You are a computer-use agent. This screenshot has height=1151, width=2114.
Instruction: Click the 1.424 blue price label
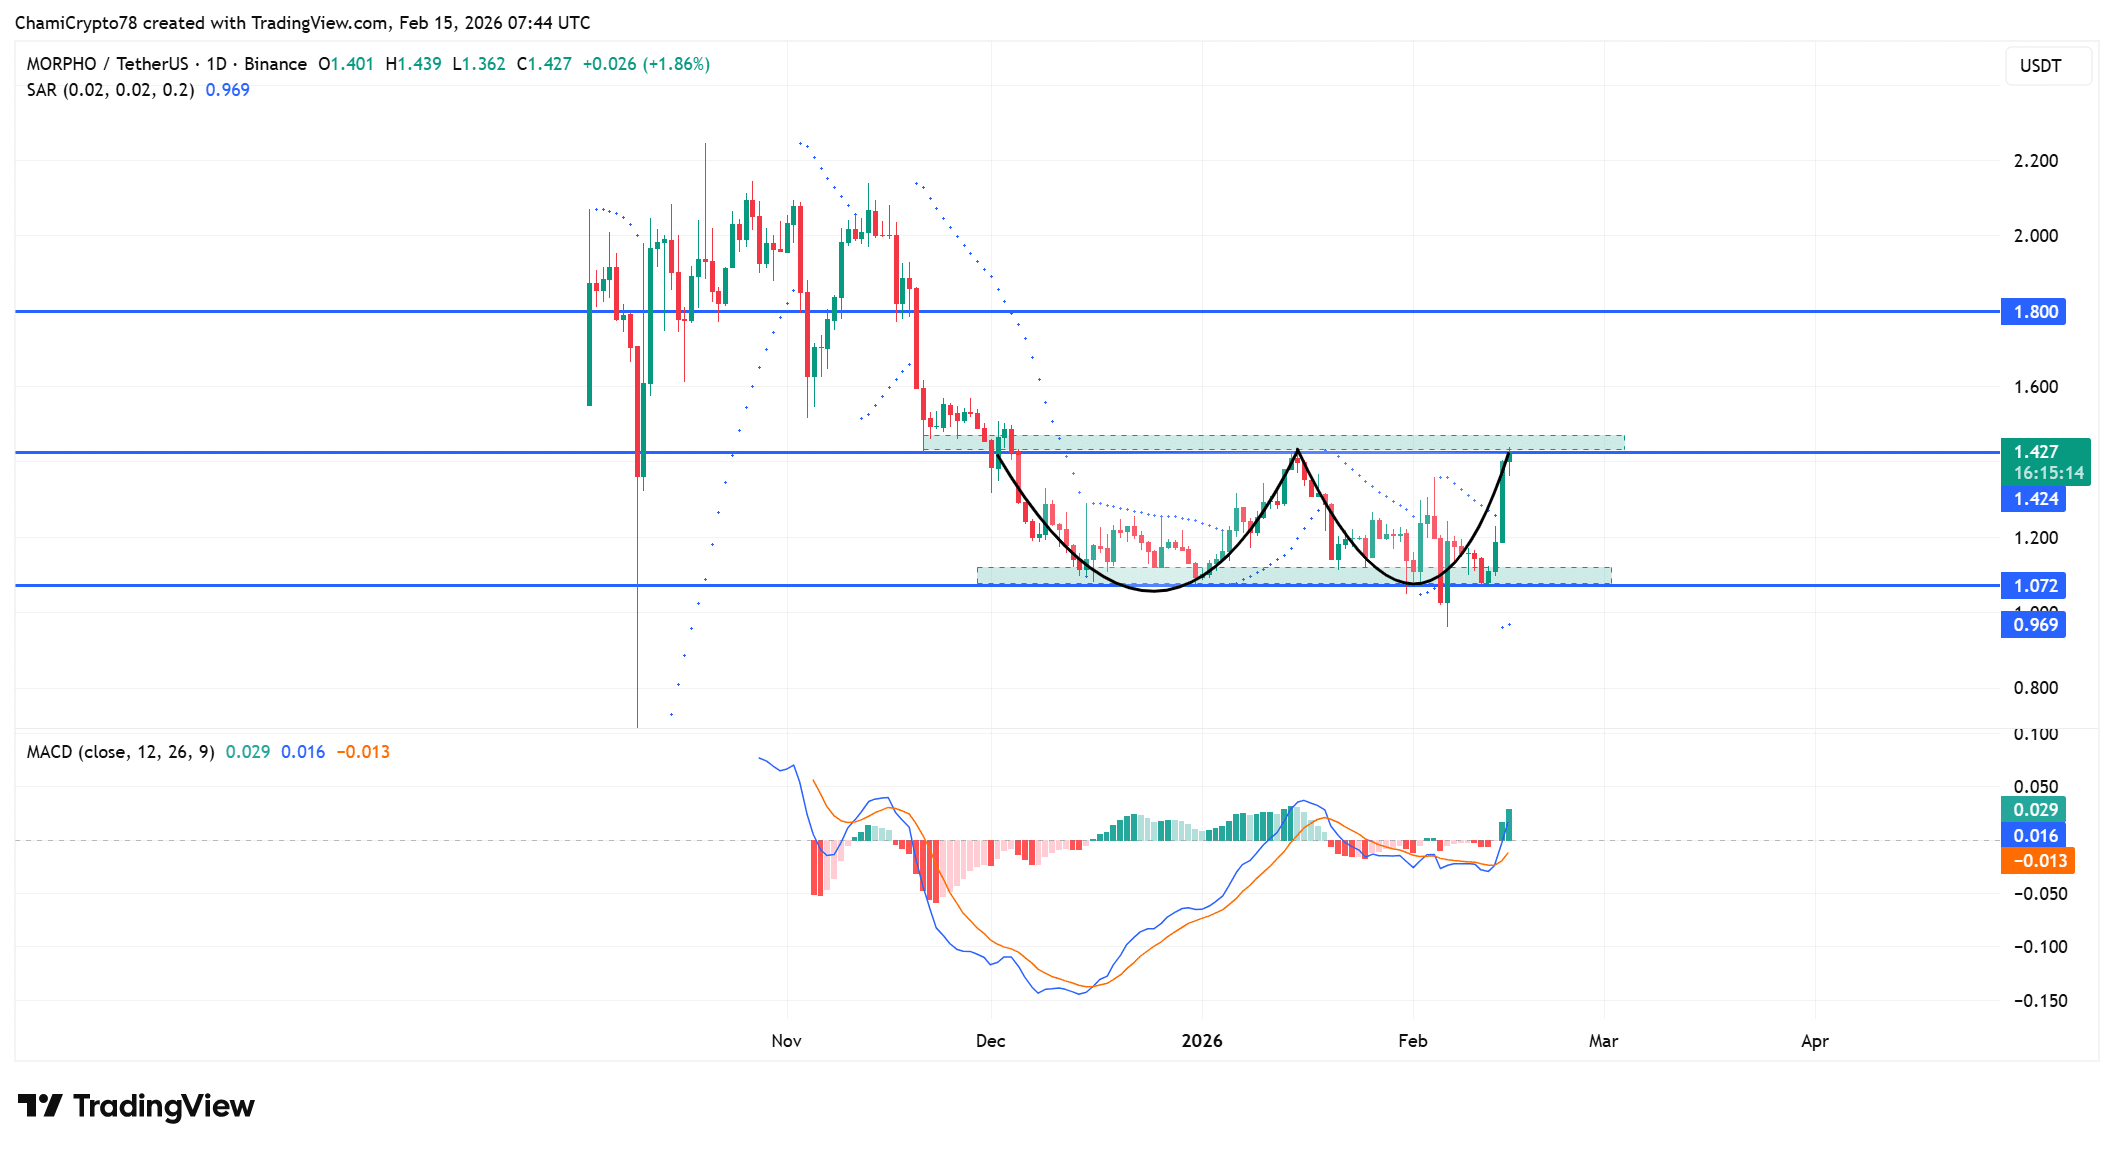(x=2034, y=499)
